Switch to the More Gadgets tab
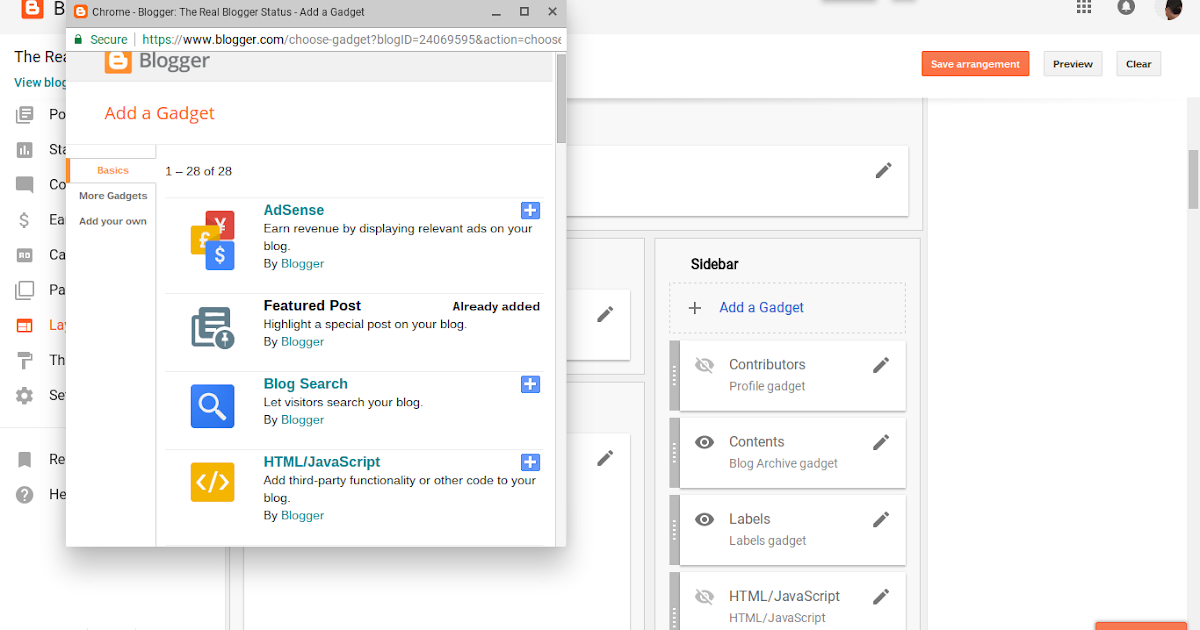Viewport: 1200px width, 630px height. click(x=112, y=195)
